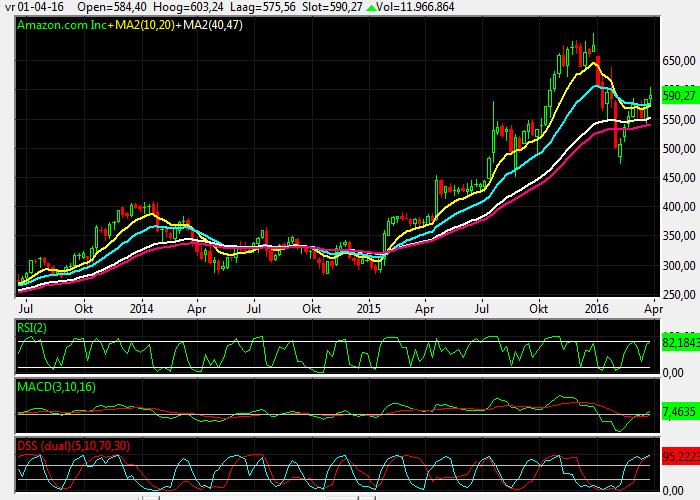
Task: Click the green 590,27 current price tag
Action: point(679,96)
